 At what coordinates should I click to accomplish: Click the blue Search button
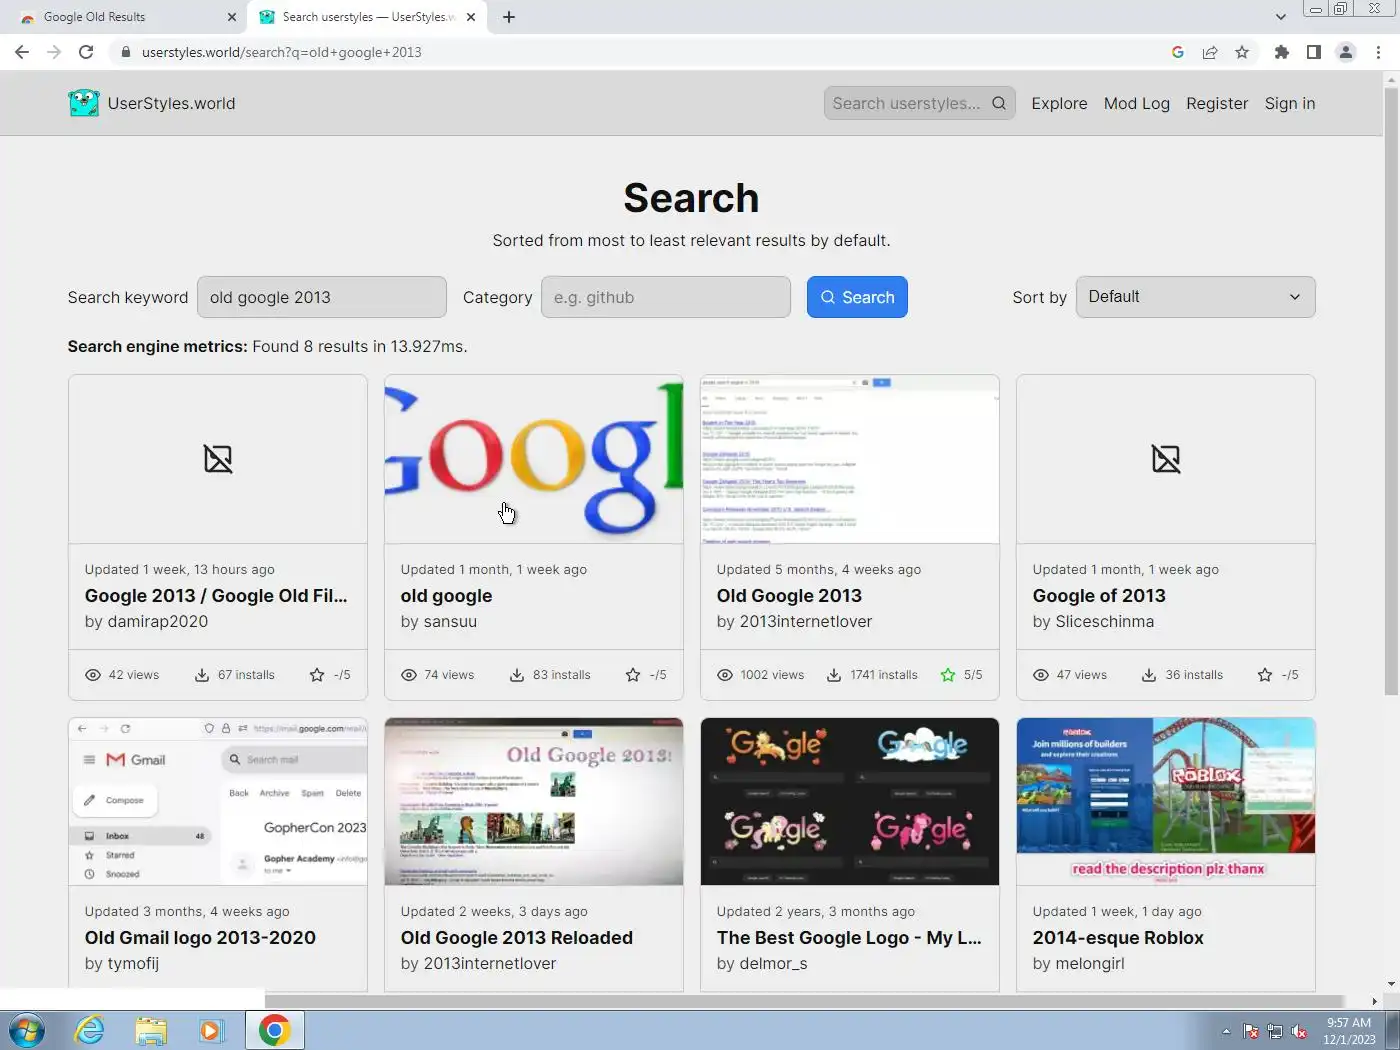857,297
